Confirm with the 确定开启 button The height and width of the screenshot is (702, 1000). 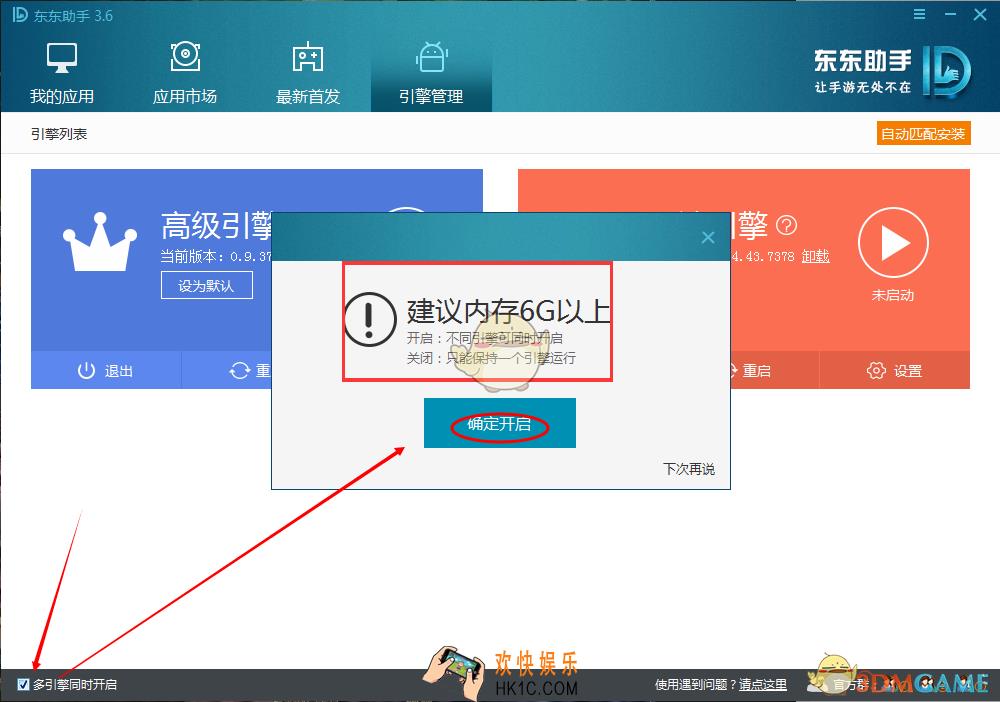[x=500, y=423]
